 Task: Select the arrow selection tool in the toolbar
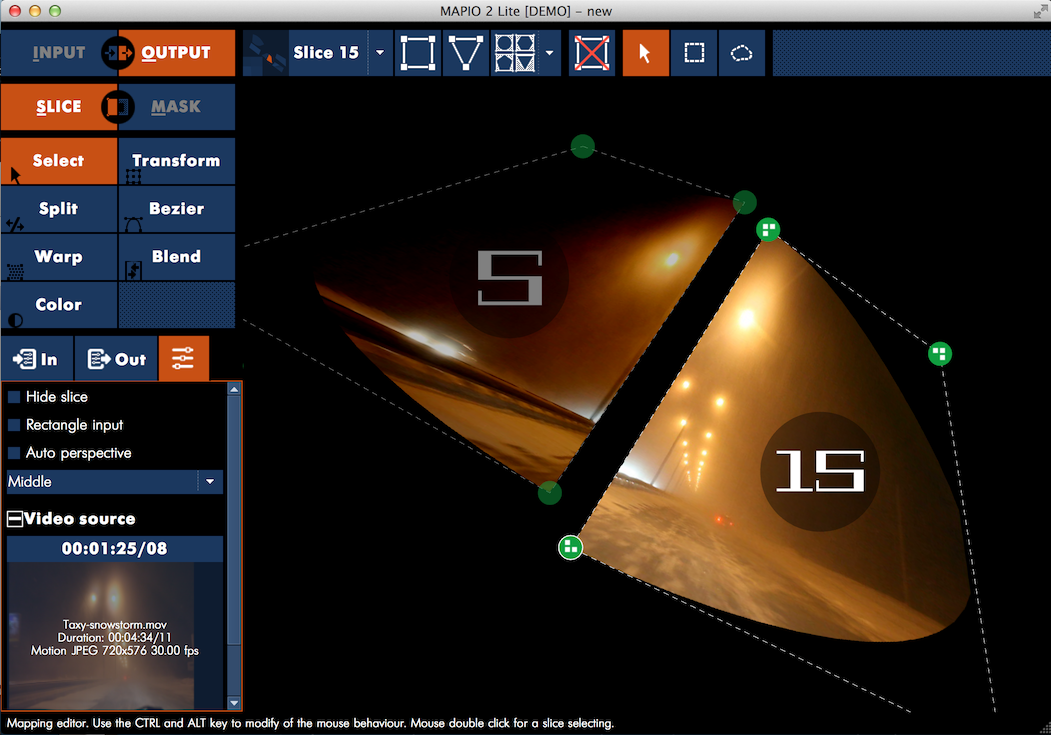645,52
